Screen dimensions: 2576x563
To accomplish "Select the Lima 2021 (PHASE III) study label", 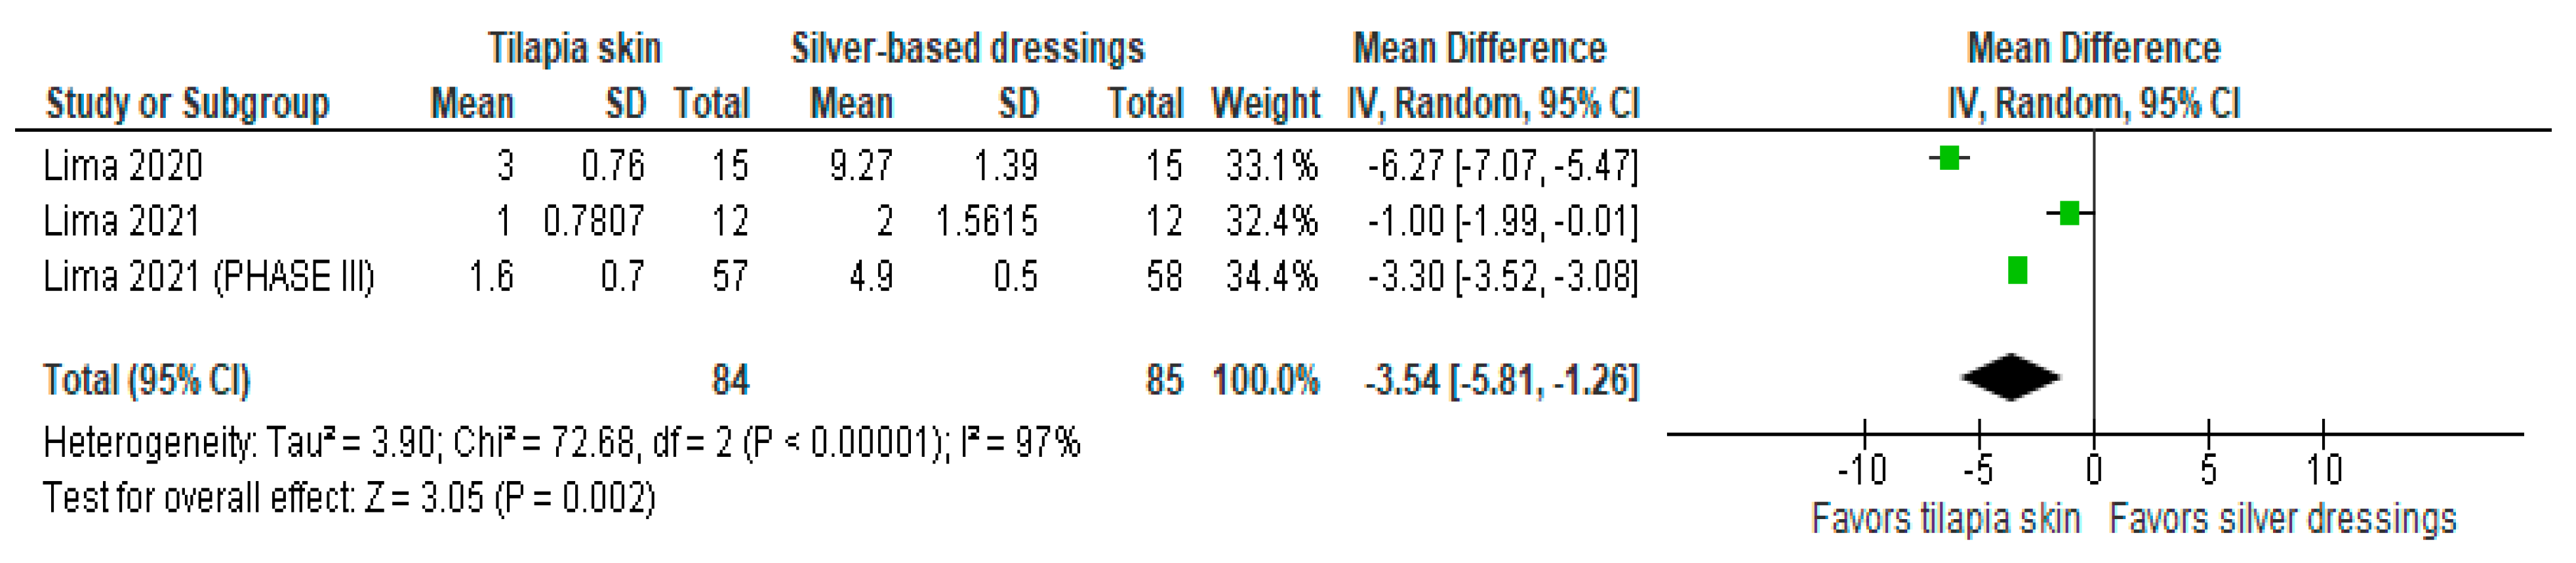I will [208, 276].
